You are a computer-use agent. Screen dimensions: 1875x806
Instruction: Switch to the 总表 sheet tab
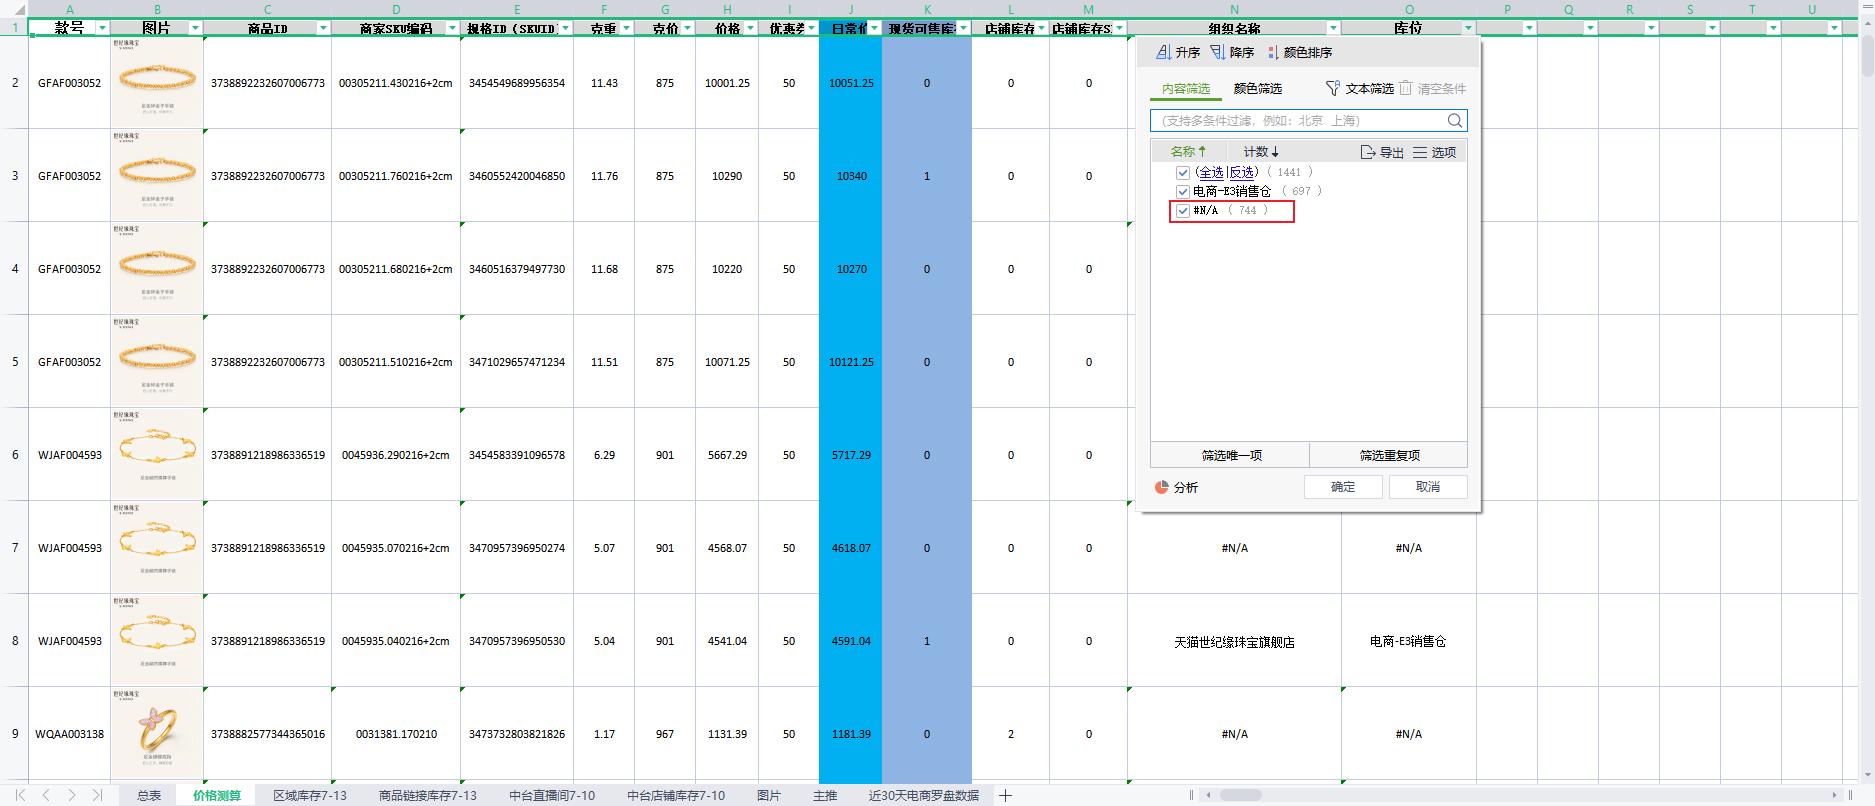click(x=149, y=795)
